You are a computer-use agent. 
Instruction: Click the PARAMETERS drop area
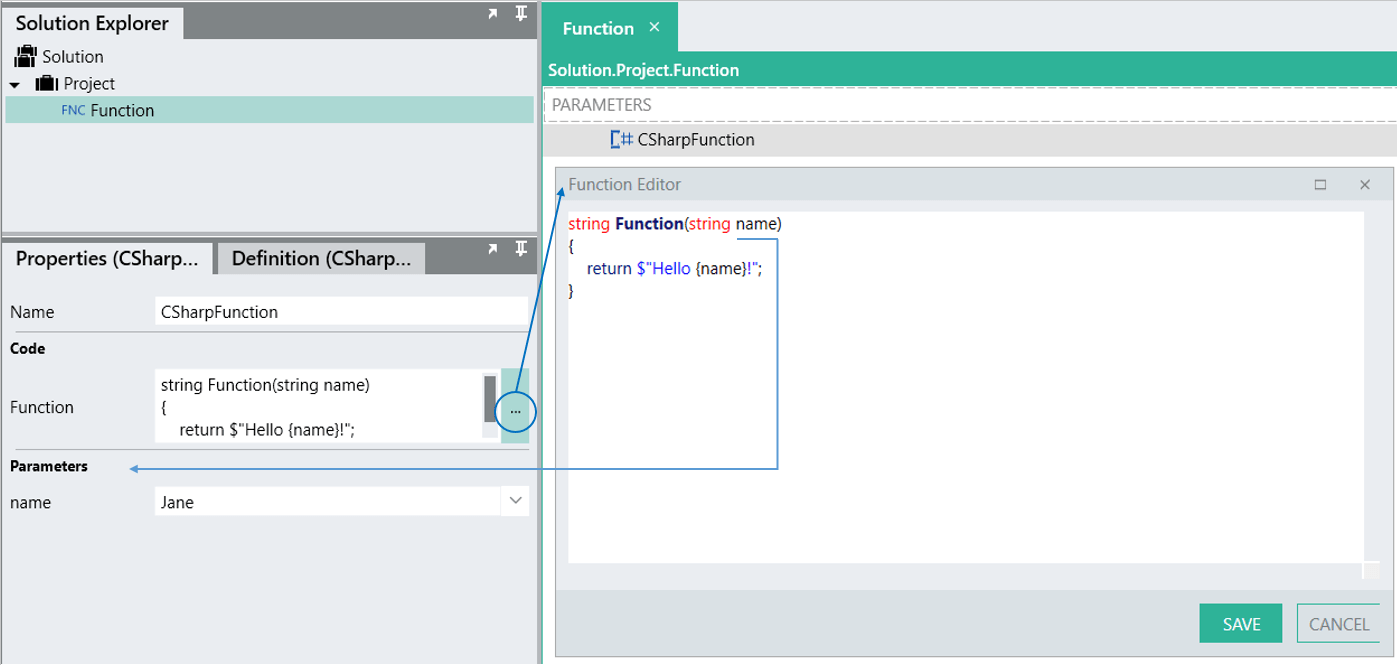pyautogui.click(x=968, y=104)
